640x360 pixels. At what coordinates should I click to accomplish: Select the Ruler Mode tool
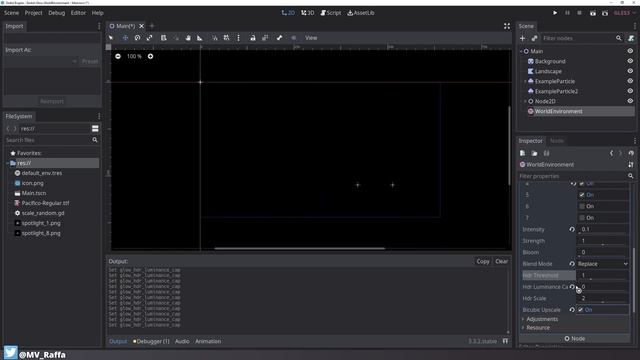point(200,38)
